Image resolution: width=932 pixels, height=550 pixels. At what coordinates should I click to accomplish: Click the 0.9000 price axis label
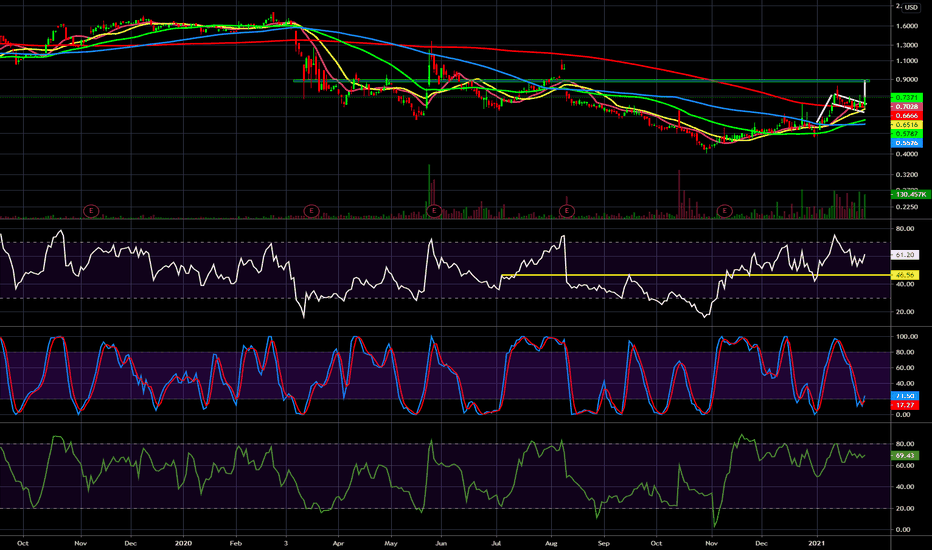[x=906, y=80]
